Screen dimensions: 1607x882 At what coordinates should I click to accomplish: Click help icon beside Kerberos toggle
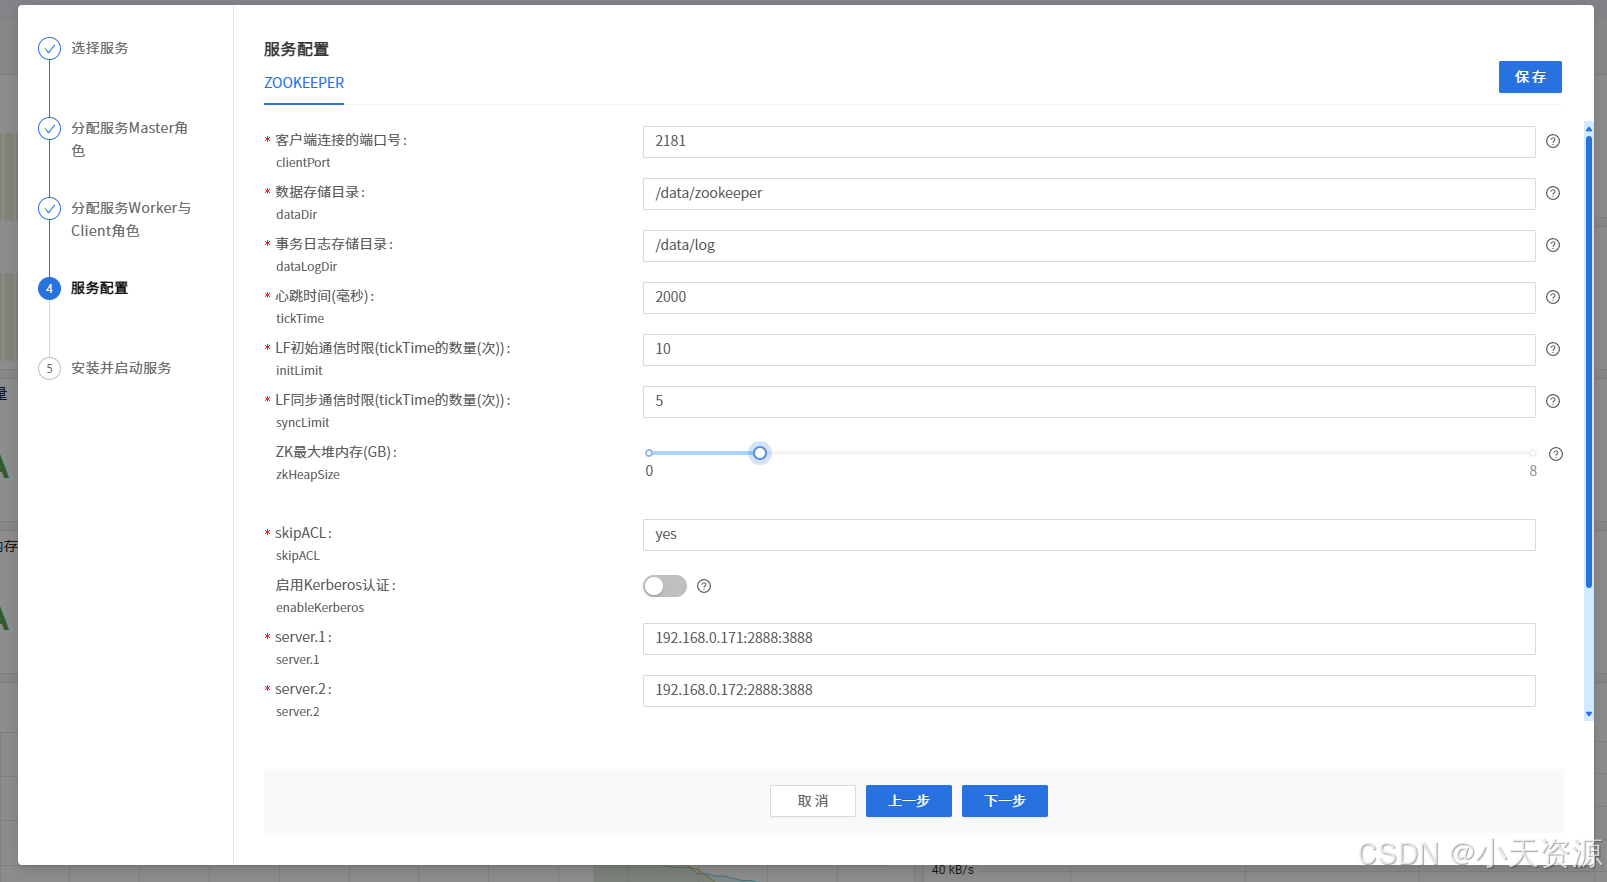click(704, 586)
